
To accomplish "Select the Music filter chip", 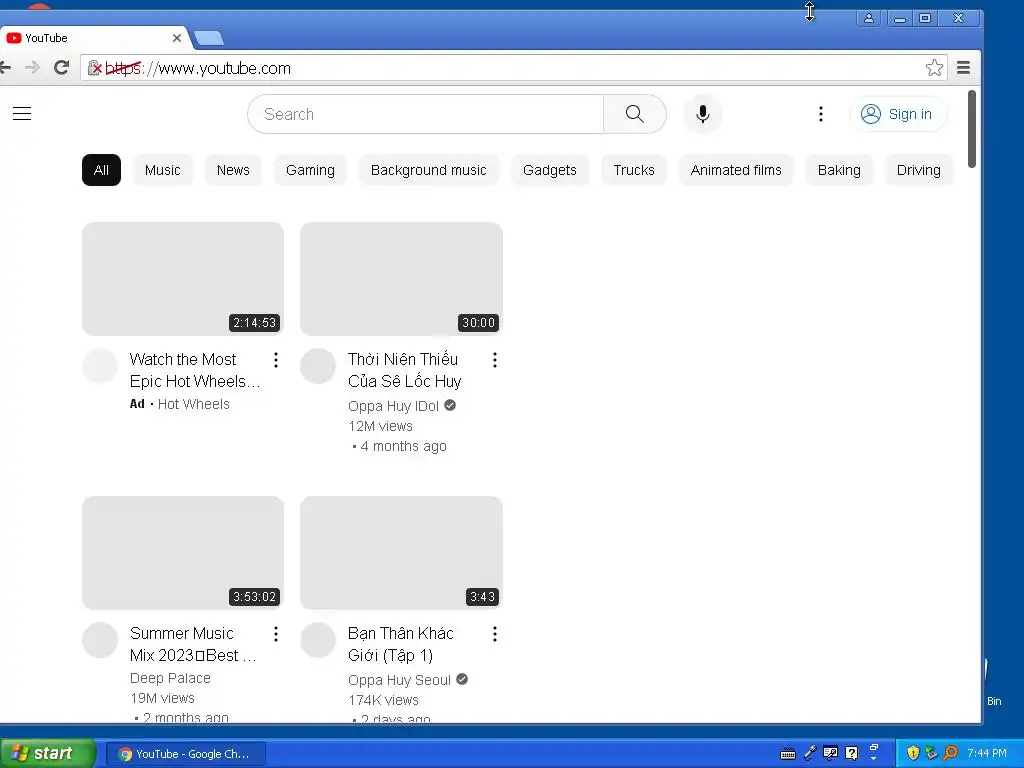I will pos(163,170).
